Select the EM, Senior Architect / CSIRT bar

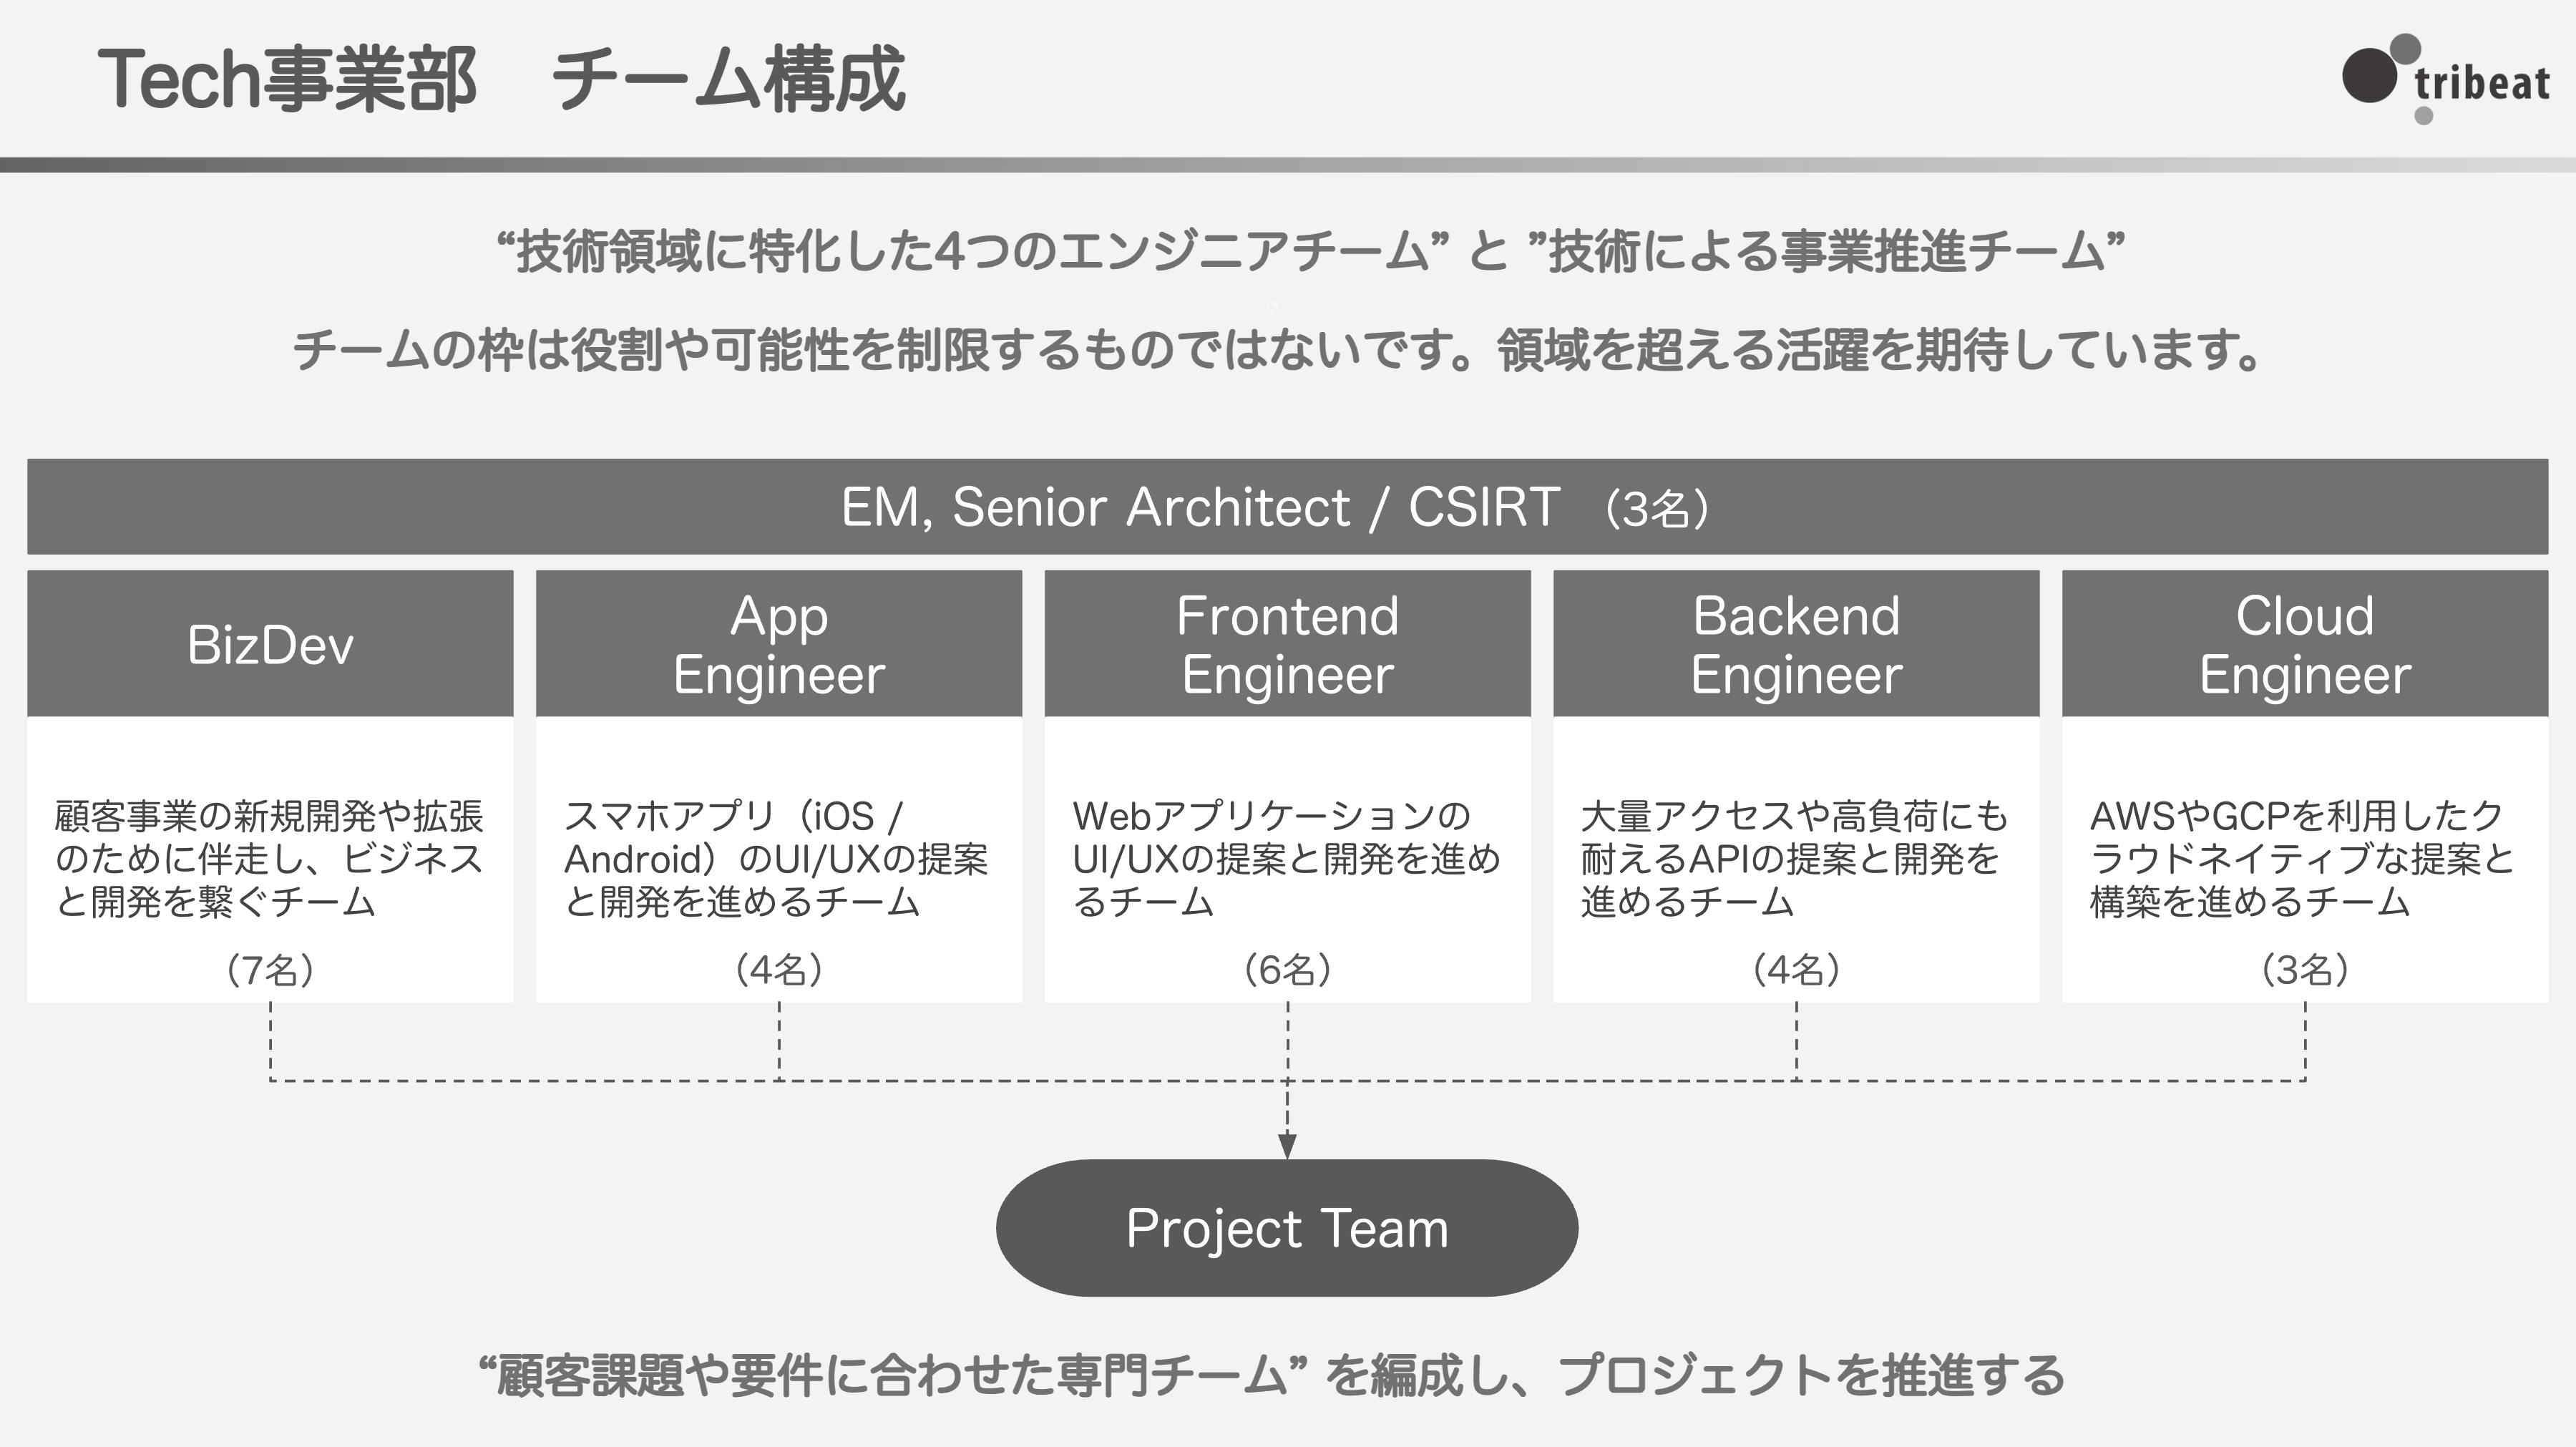[x=1287, y=507]
